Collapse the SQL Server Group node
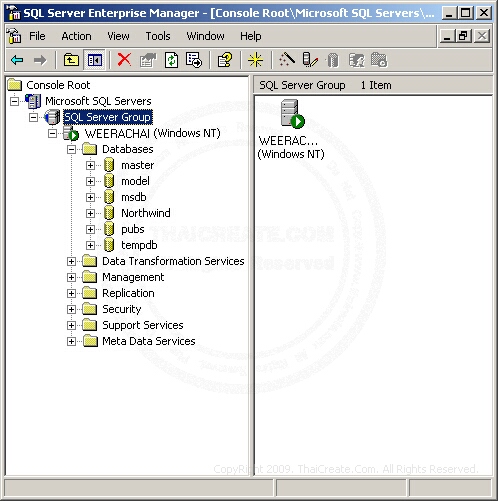Image resolution: width=498 pixels, height=501 pixels. [33, 117]
